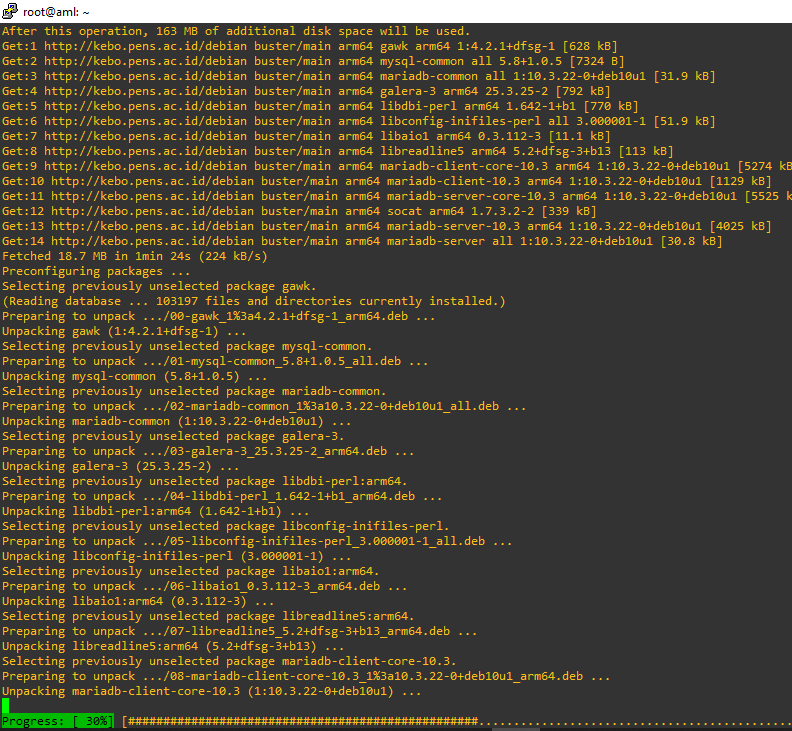
Task: Click the 'Unpacking galera-3' line
Action: click(120, 466)
